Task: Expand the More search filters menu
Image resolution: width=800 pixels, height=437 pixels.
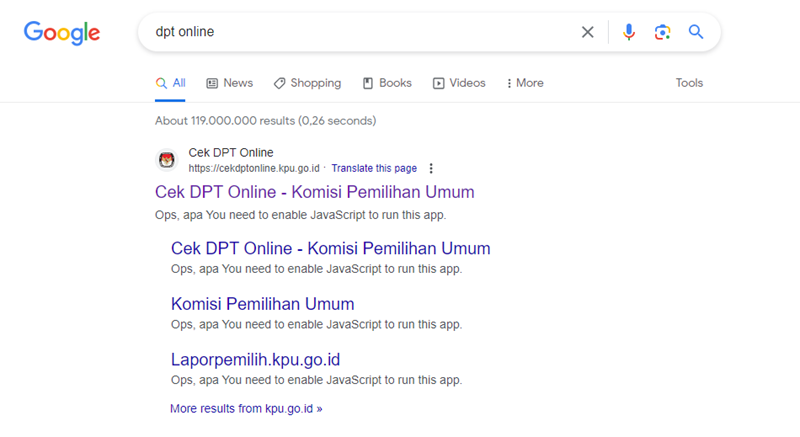Action: click(525, 83)
